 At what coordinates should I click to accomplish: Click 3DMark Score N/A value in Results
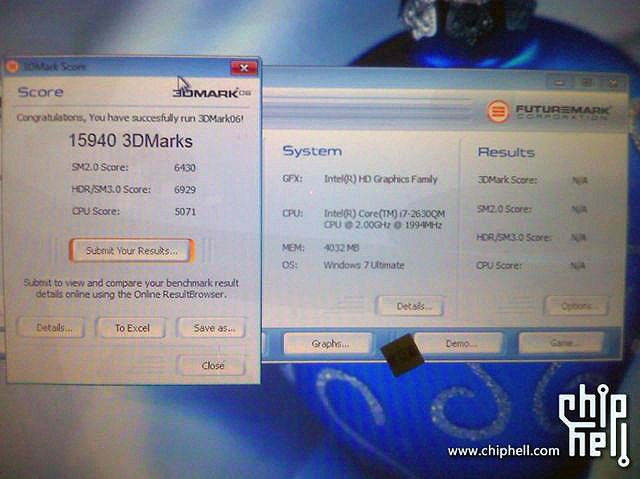(x=580, y=180)
